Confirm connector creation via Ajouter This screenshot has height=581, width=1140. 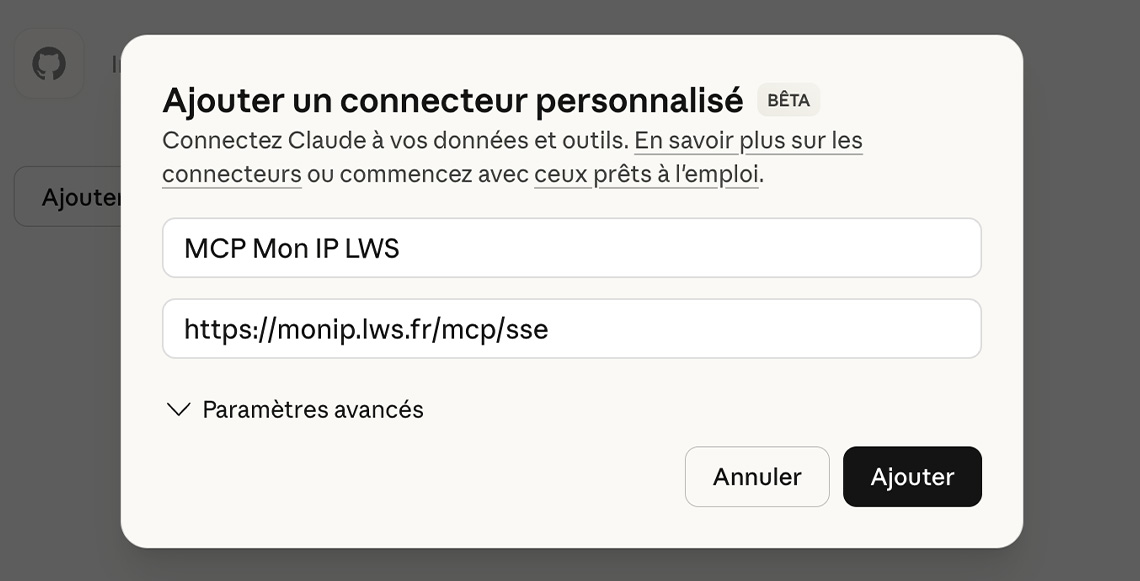[912, 477]
